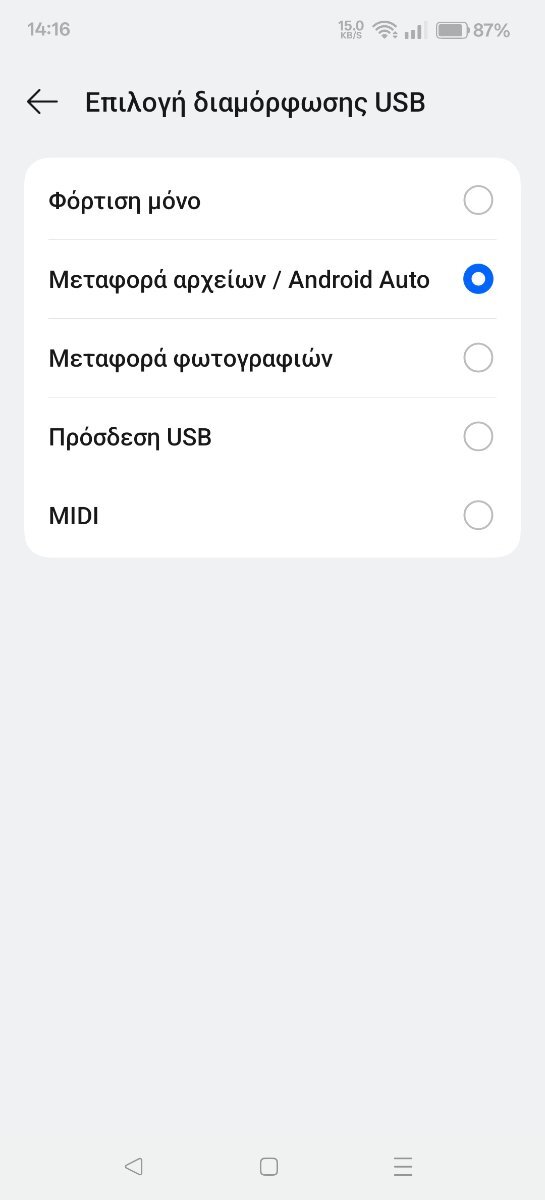Tap the battery status icon
Screen dimensions: 545x1200
(452, 30)
